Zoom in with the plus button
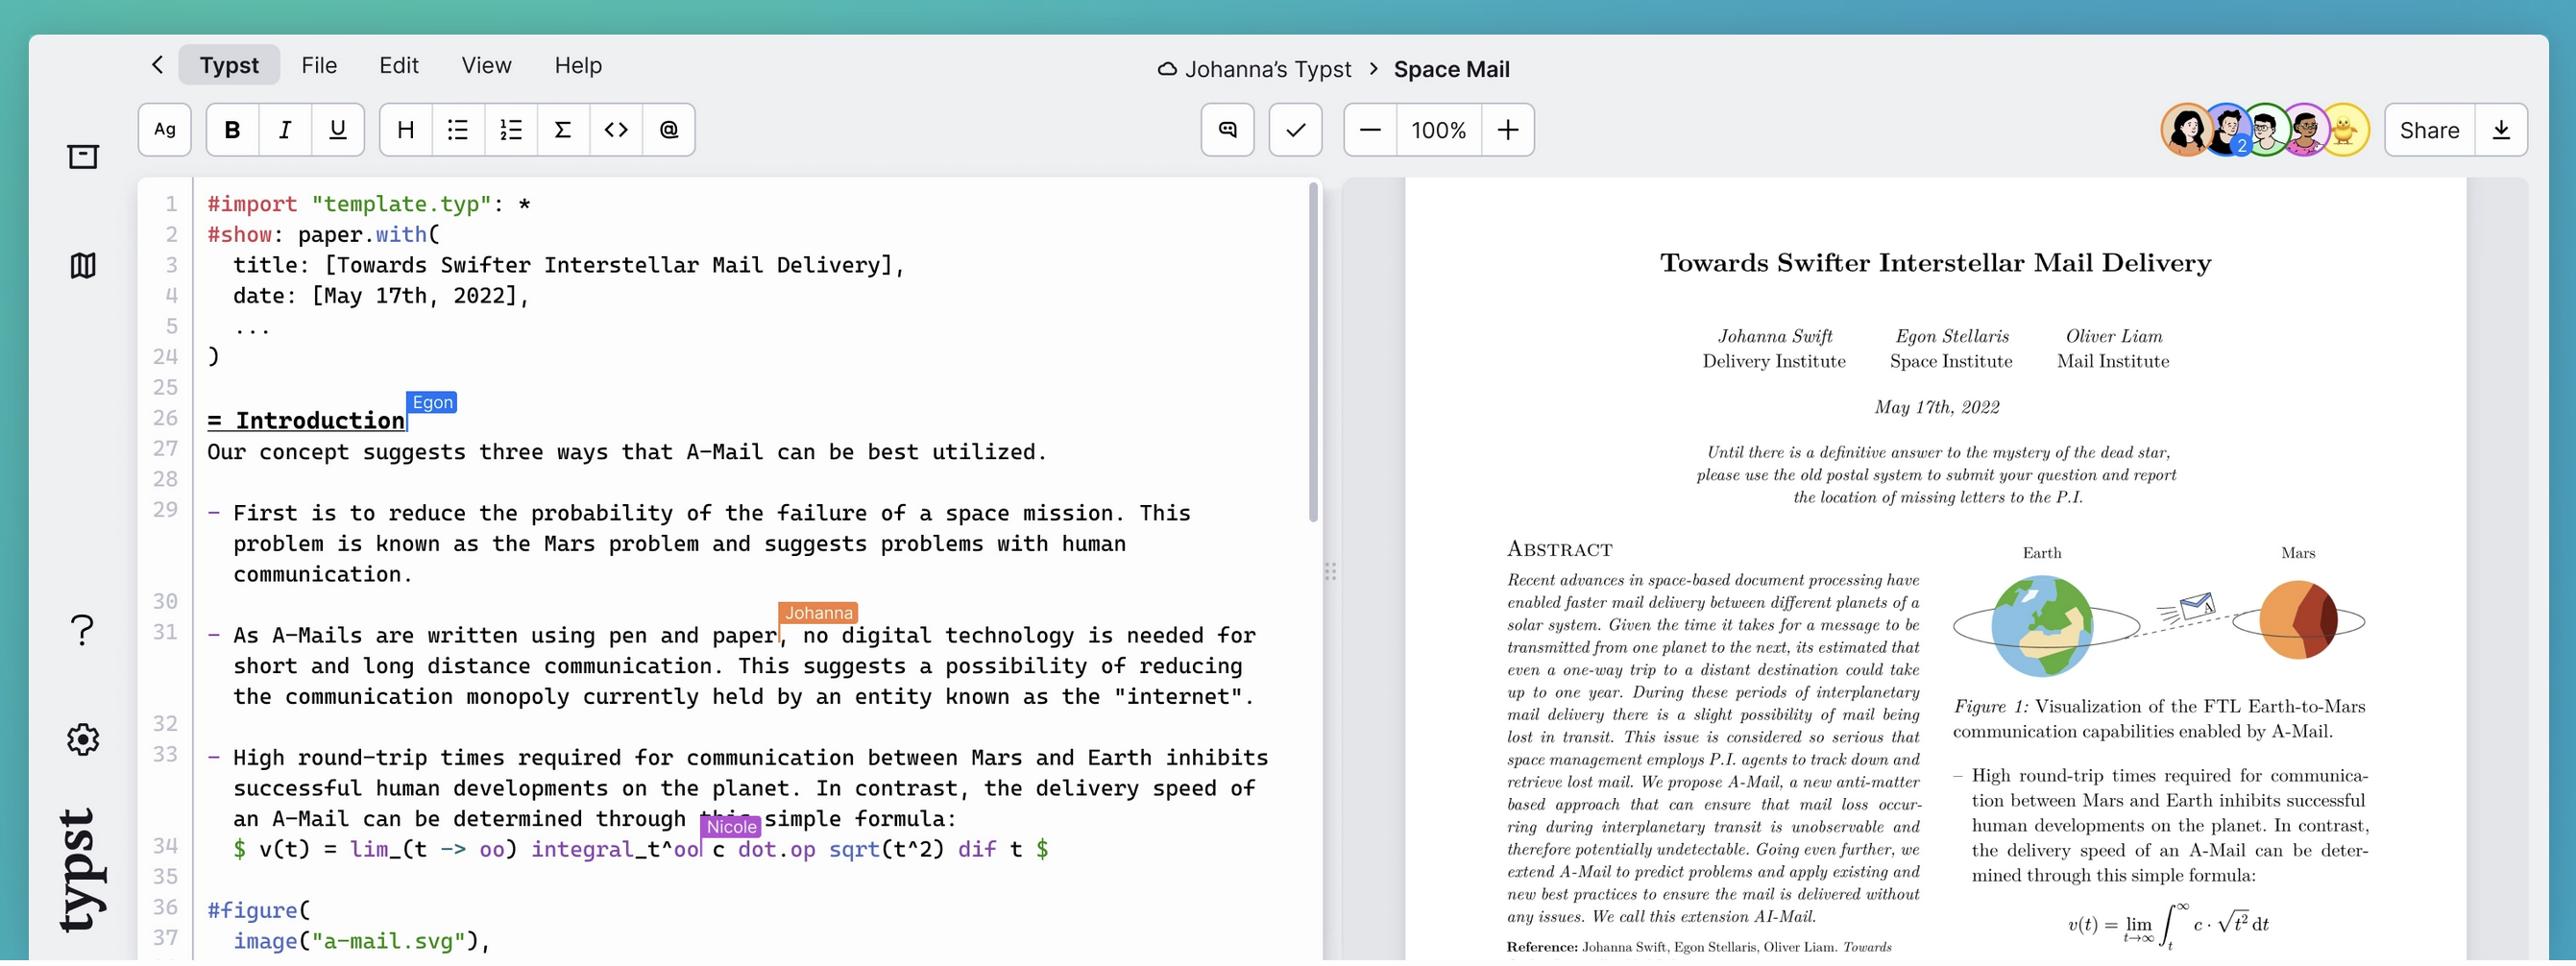 pyautogui.click(x=1508, y=130)
